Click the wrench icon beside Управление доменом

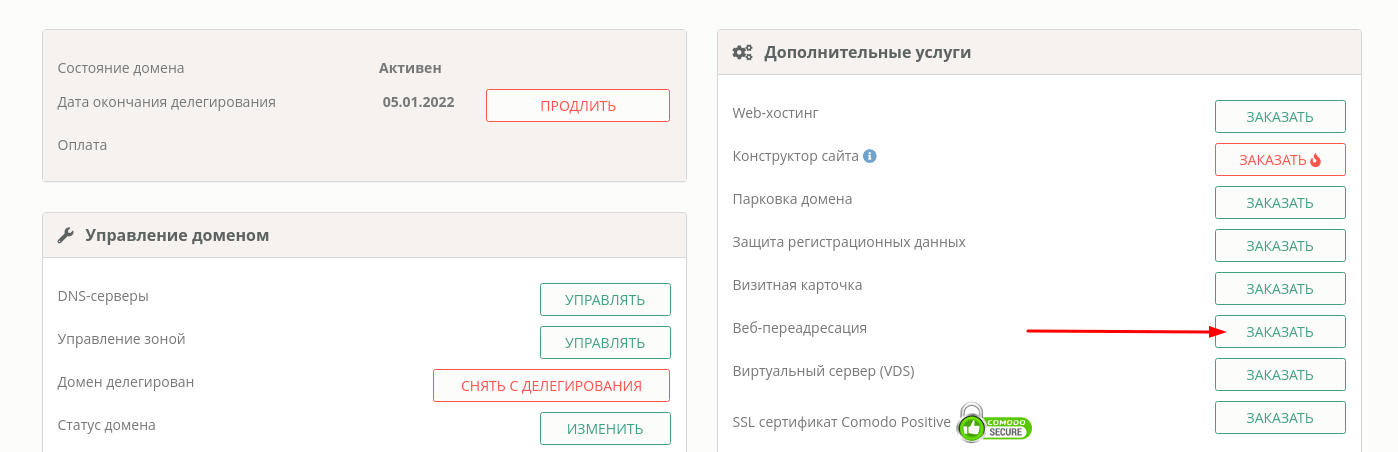pyautogui.click(x=66, y=235)
